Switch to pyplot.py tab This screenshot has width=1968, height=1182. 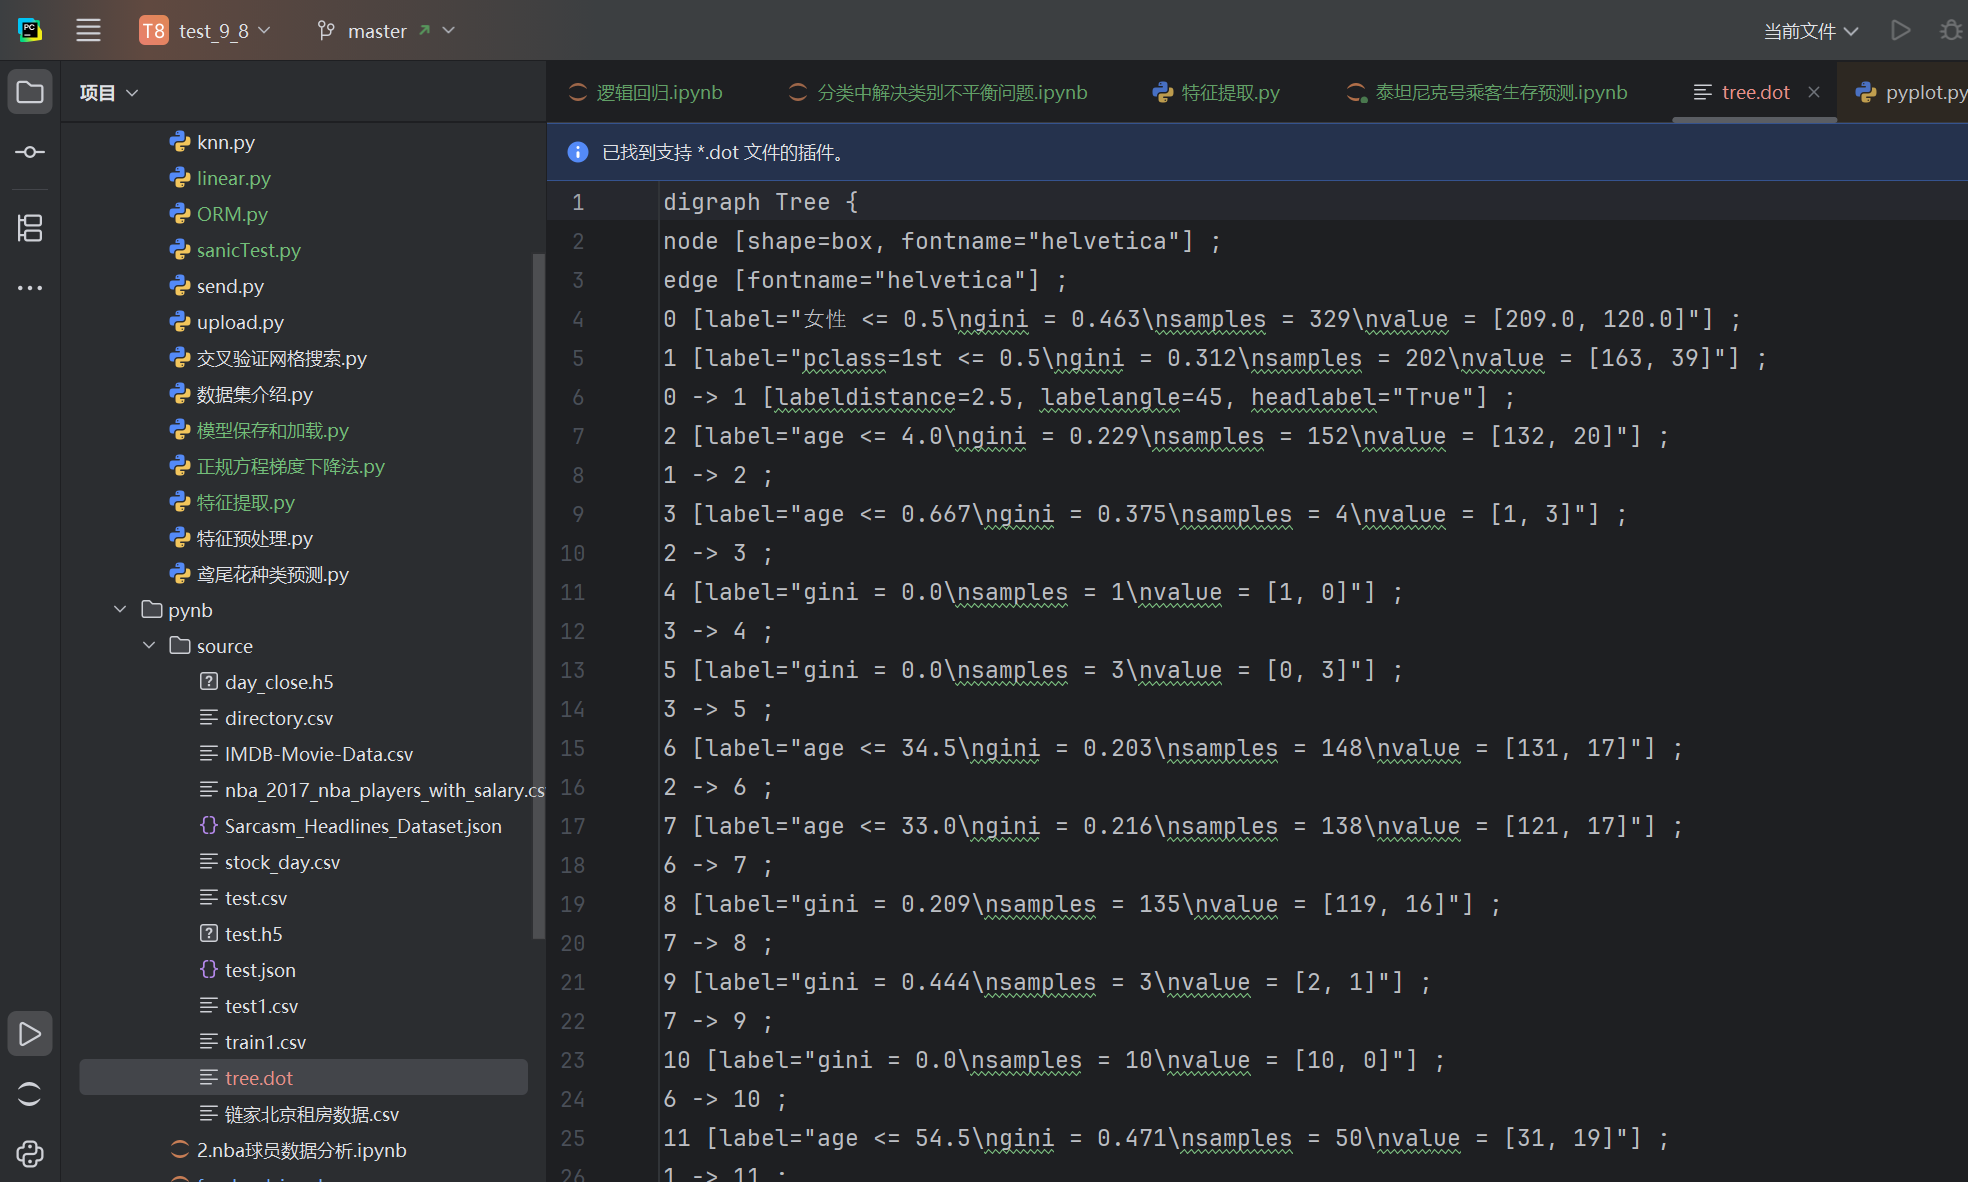pyautogui.click(x=1912, y=92)
